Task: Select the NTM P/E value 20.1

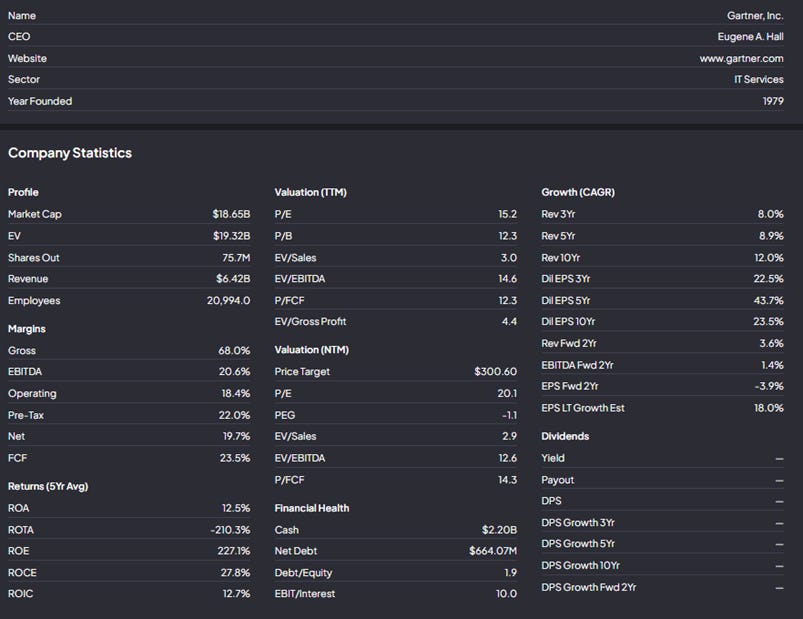Action: click(x=508, y=394)
